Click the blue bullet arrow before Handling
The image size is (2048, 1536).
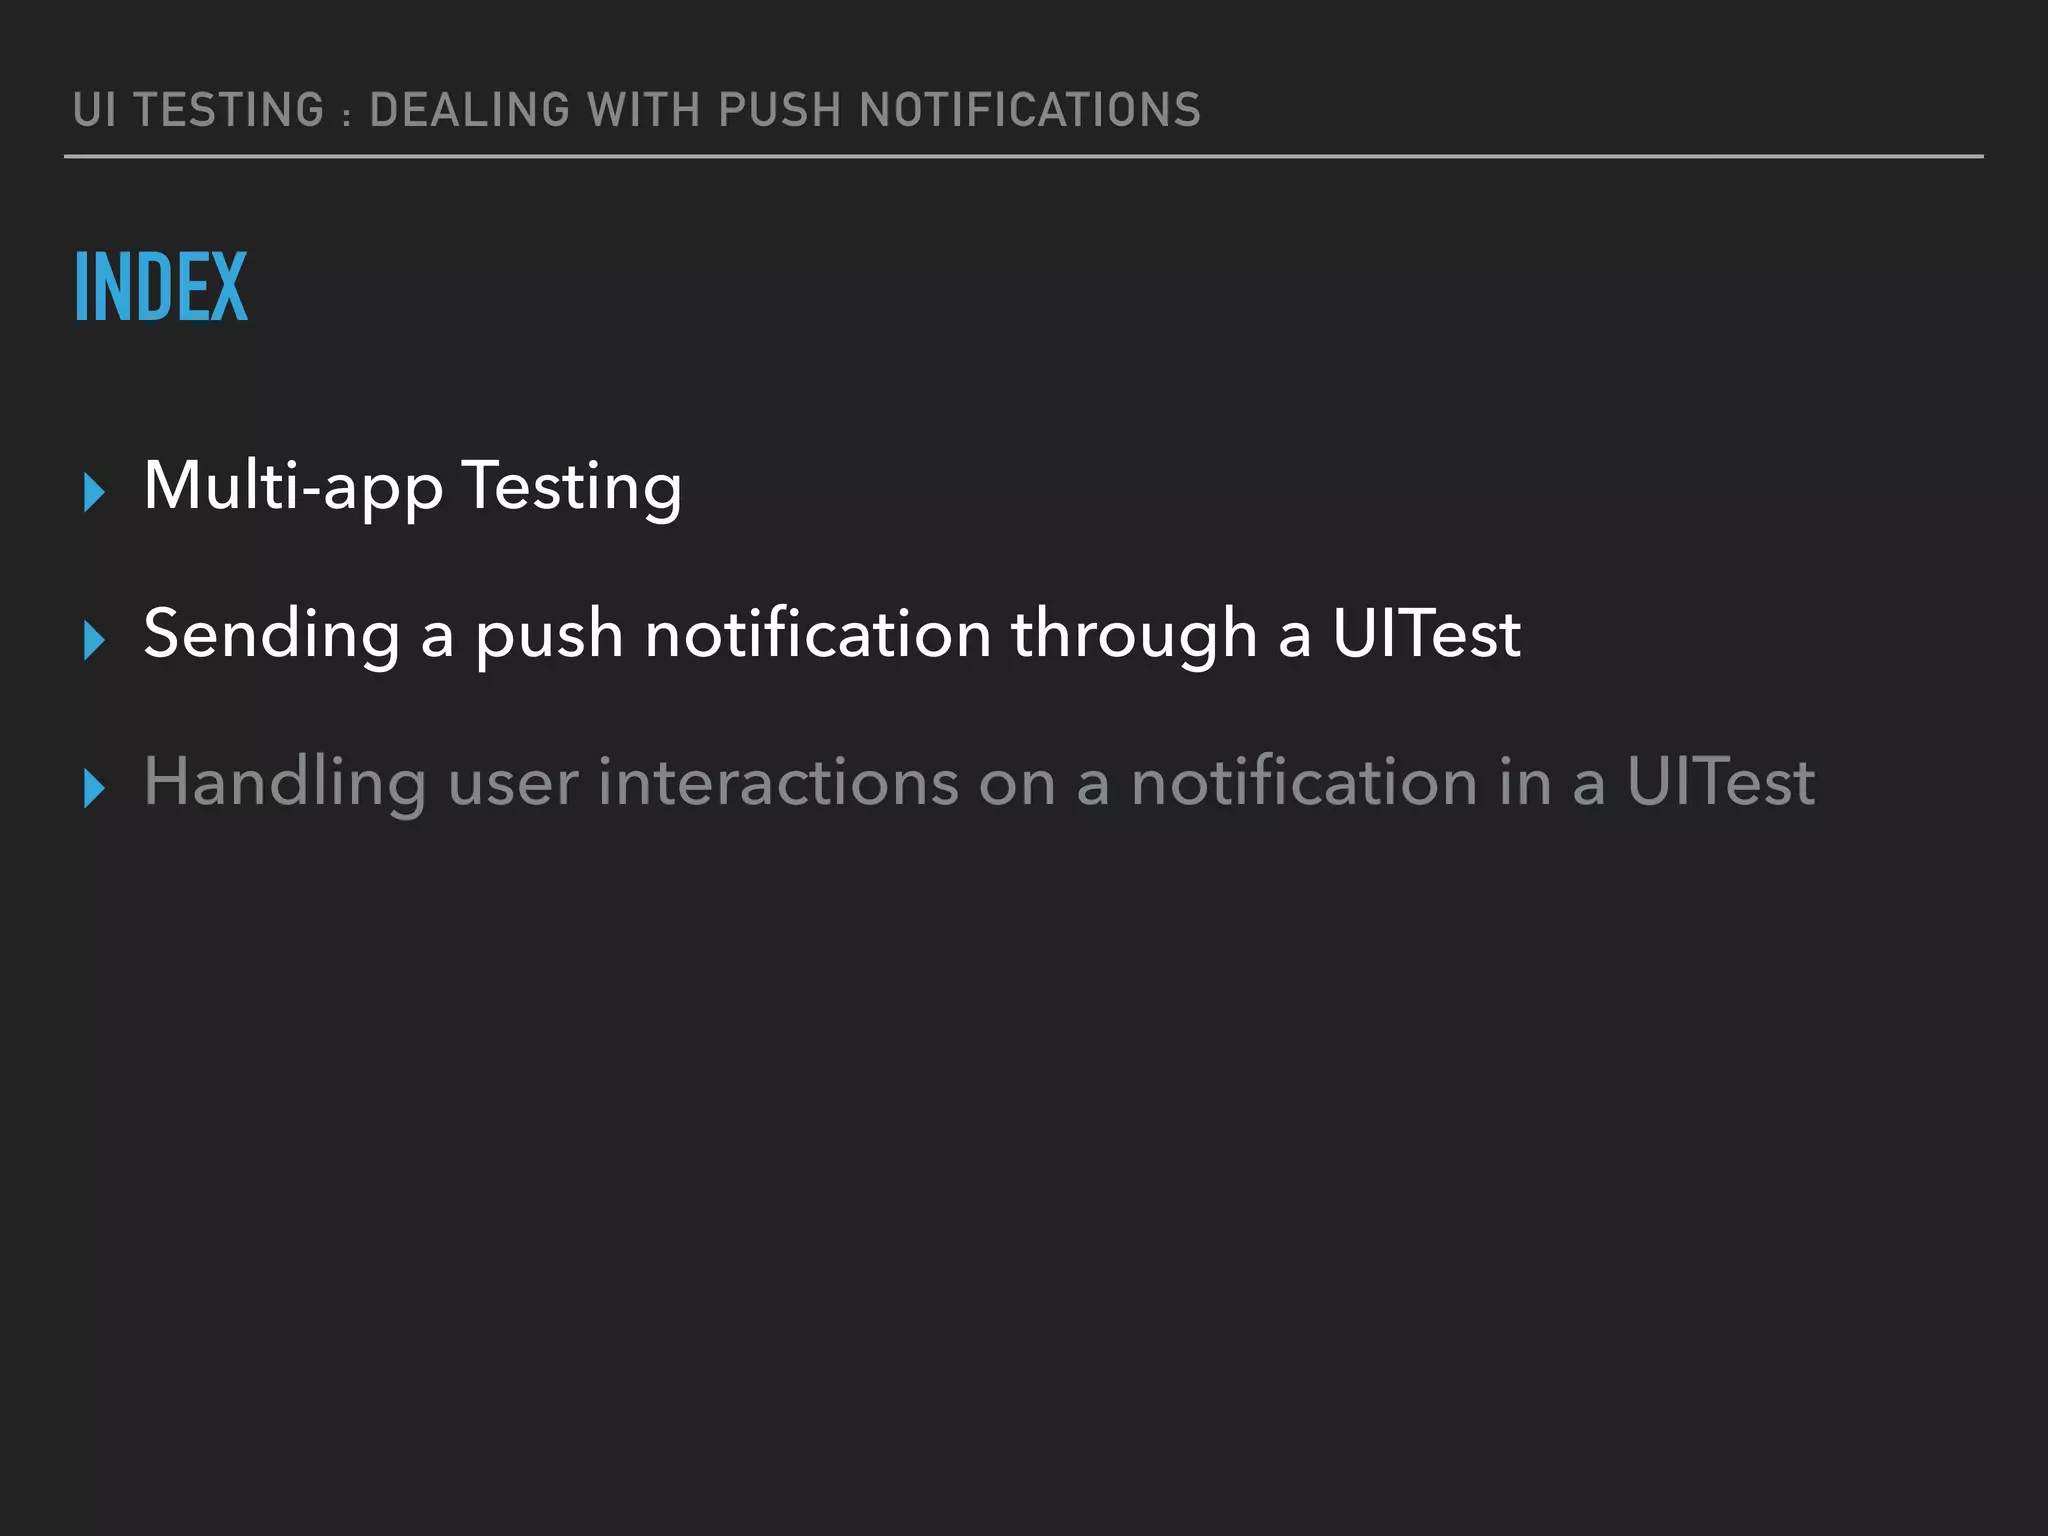pos(94,788)
